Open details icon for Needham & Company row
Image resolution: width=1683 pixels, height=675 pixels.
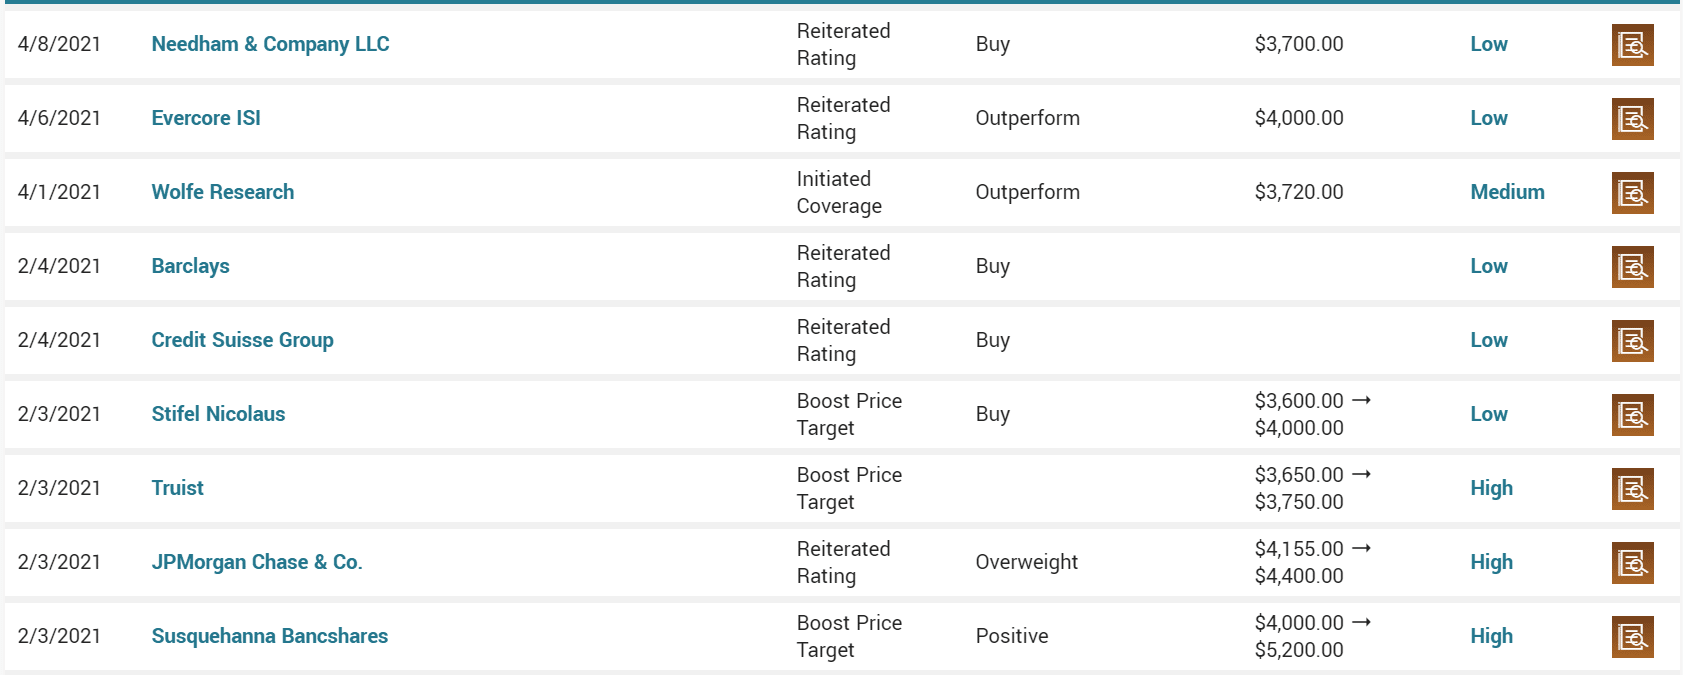click(x=1632, y=45)
